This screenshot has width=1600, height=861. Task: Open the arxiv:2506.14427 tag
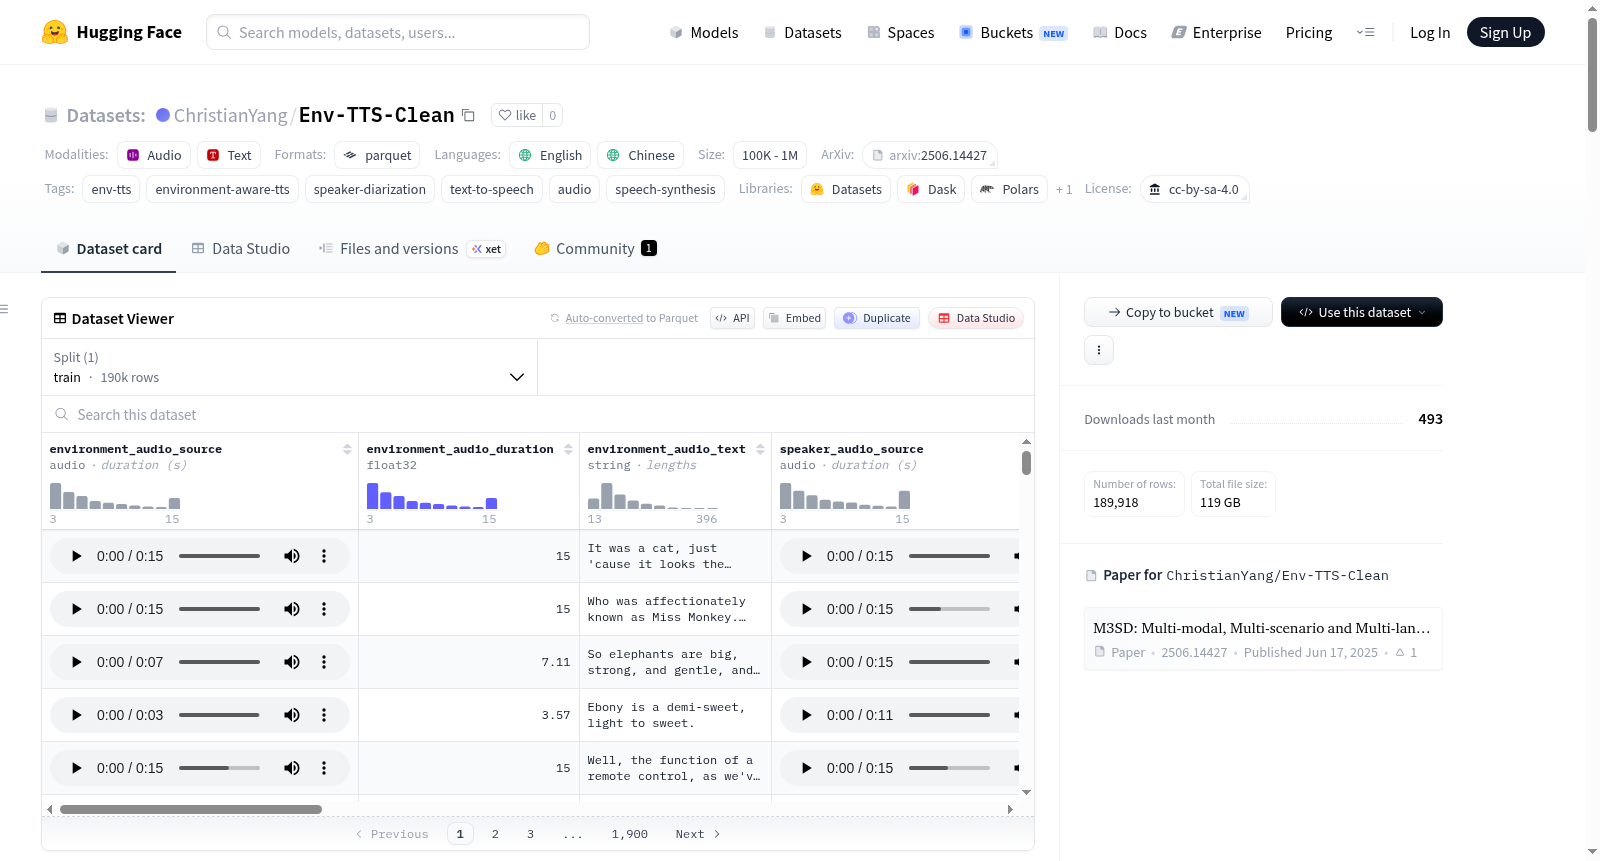pos(929,155)
